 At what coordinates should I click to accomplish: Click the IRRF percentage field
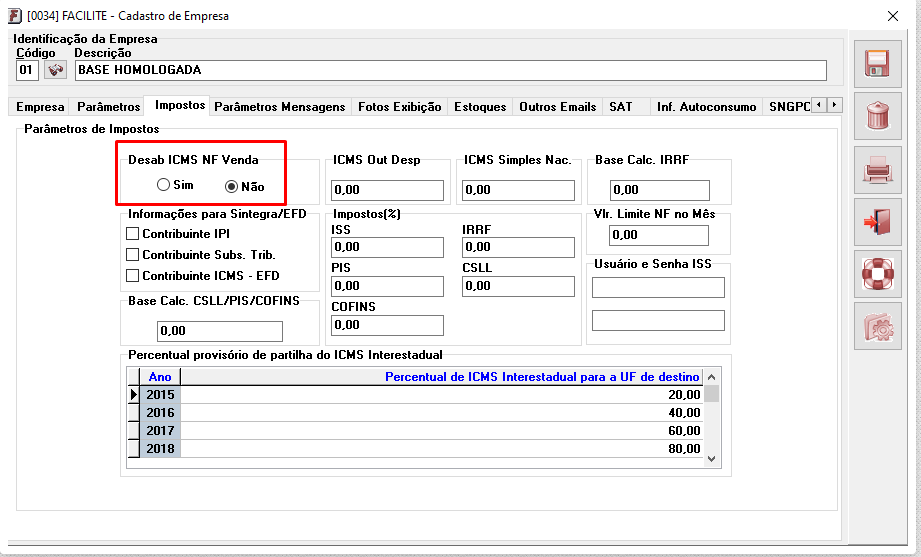tap(518, 247)
